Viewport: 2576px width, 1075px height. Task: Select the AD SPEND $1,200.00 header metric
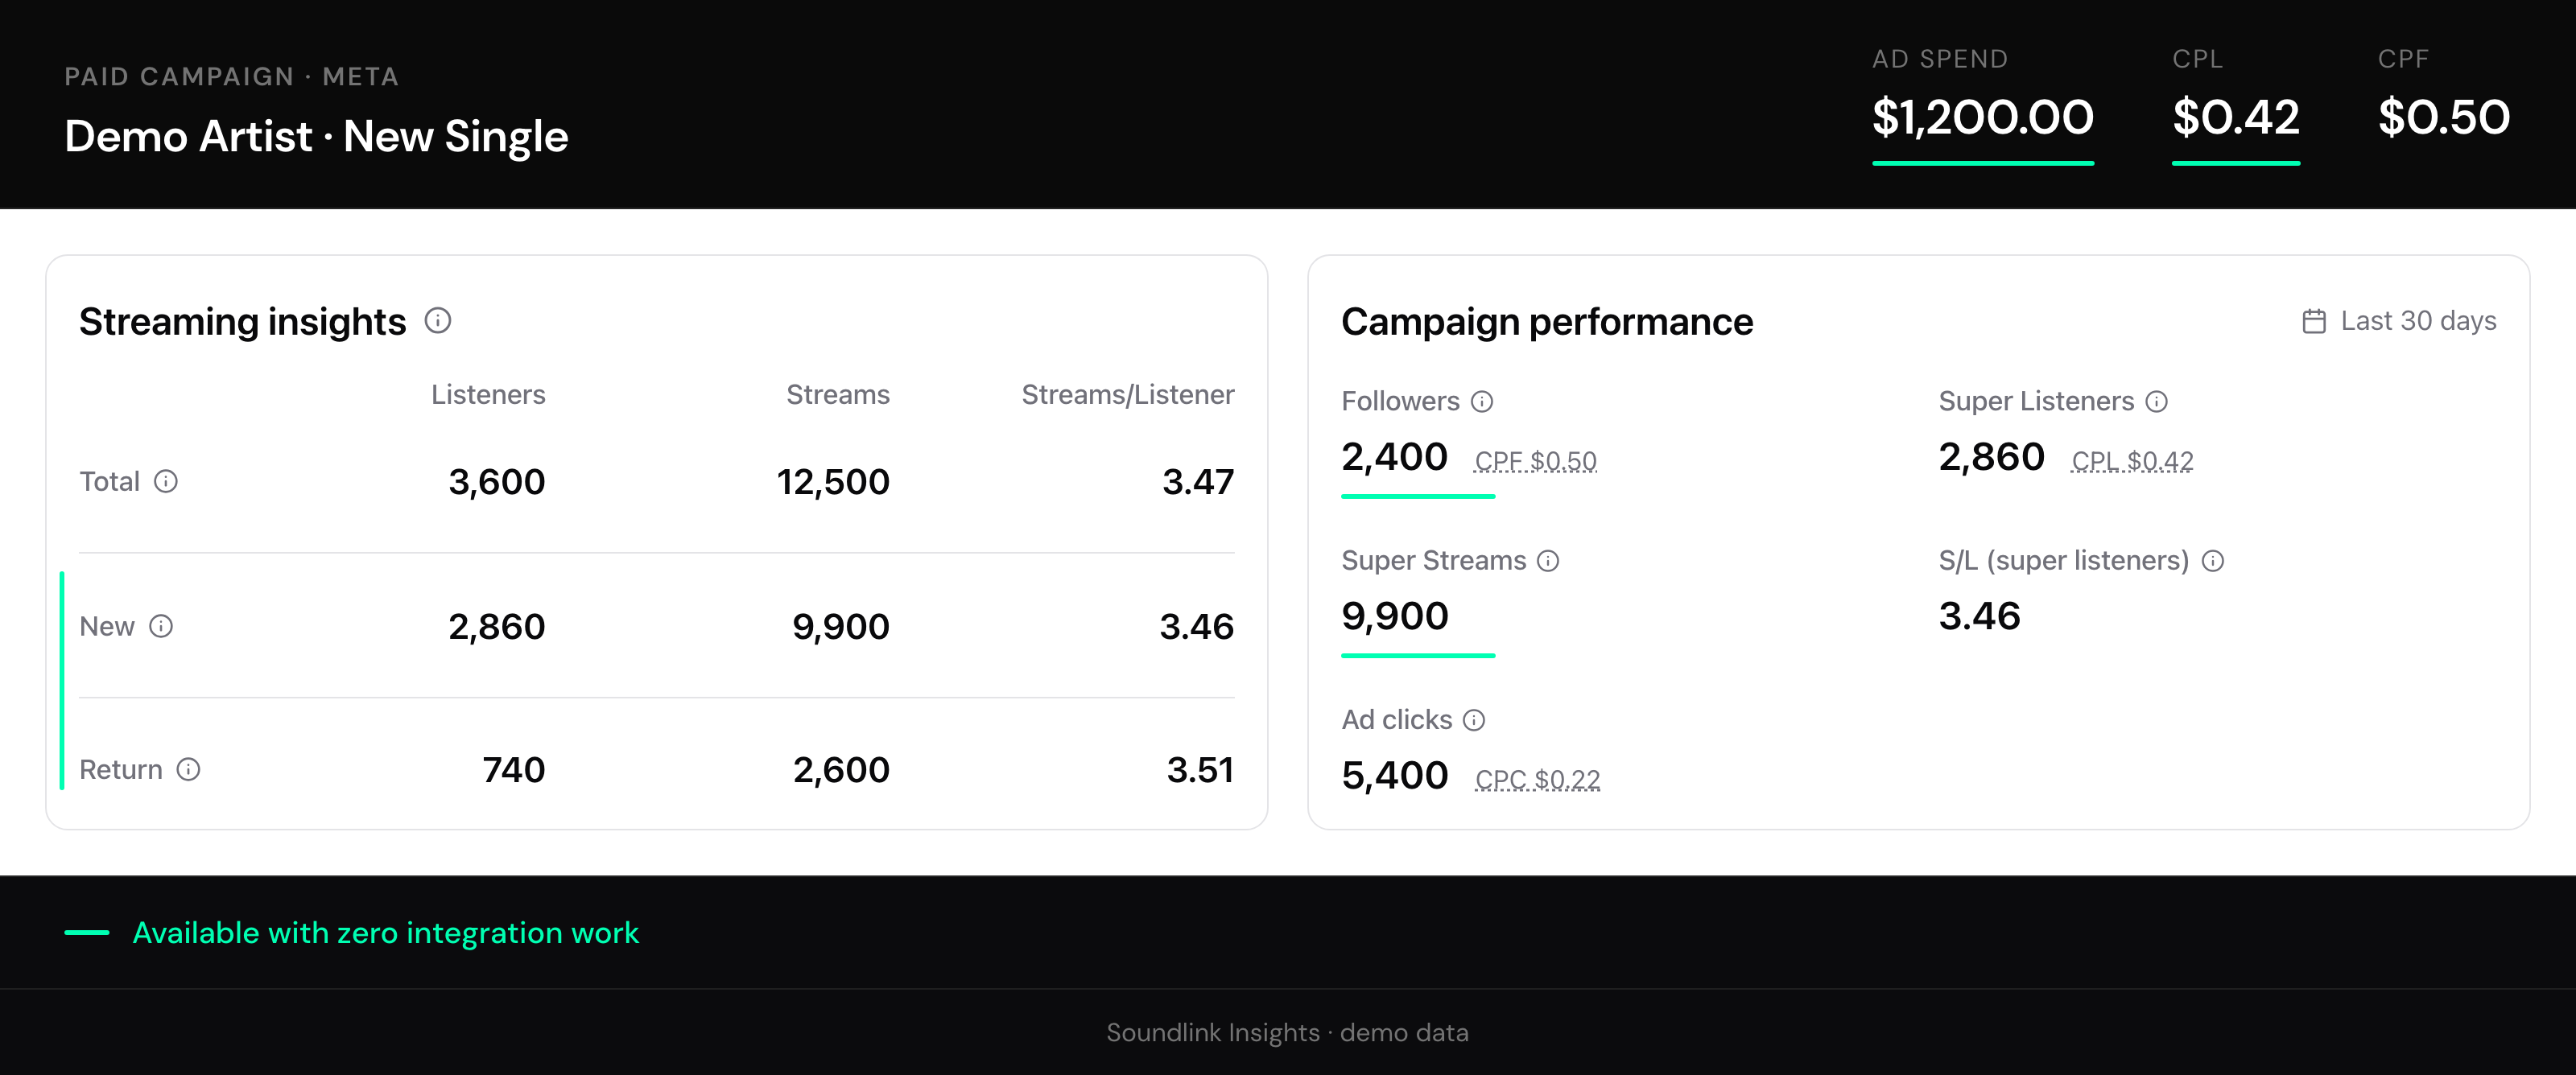point(1983,104)
